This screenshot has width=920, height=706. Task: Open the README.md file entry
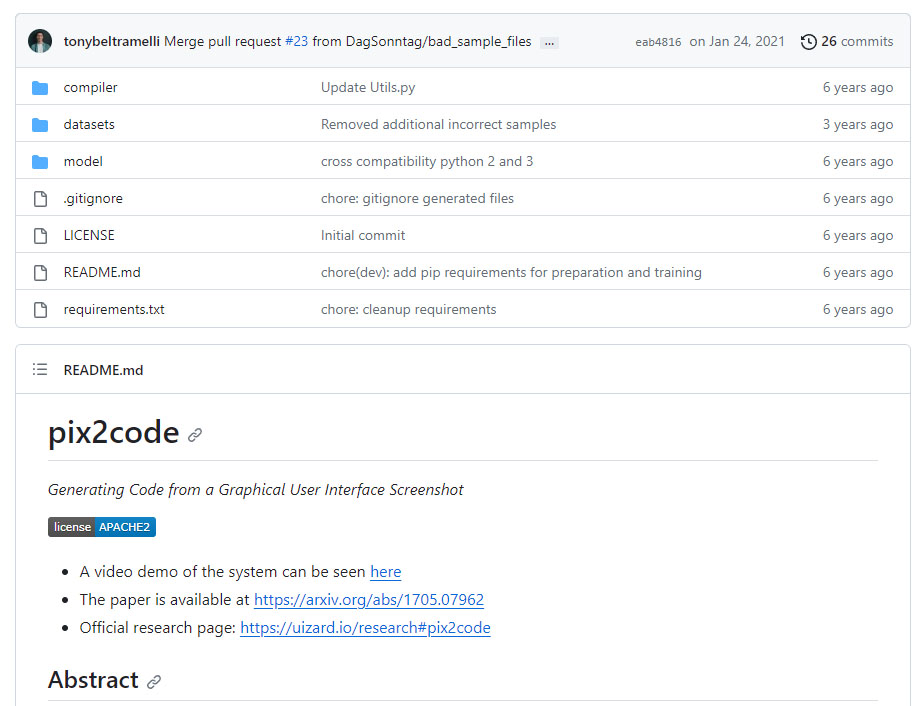[x=101, y=272]
